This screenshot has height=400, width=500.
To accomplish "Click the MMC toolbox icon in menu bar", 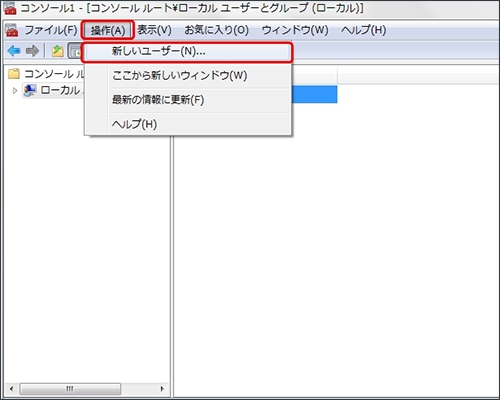I will pyautogui.click(x=12, y=30).
